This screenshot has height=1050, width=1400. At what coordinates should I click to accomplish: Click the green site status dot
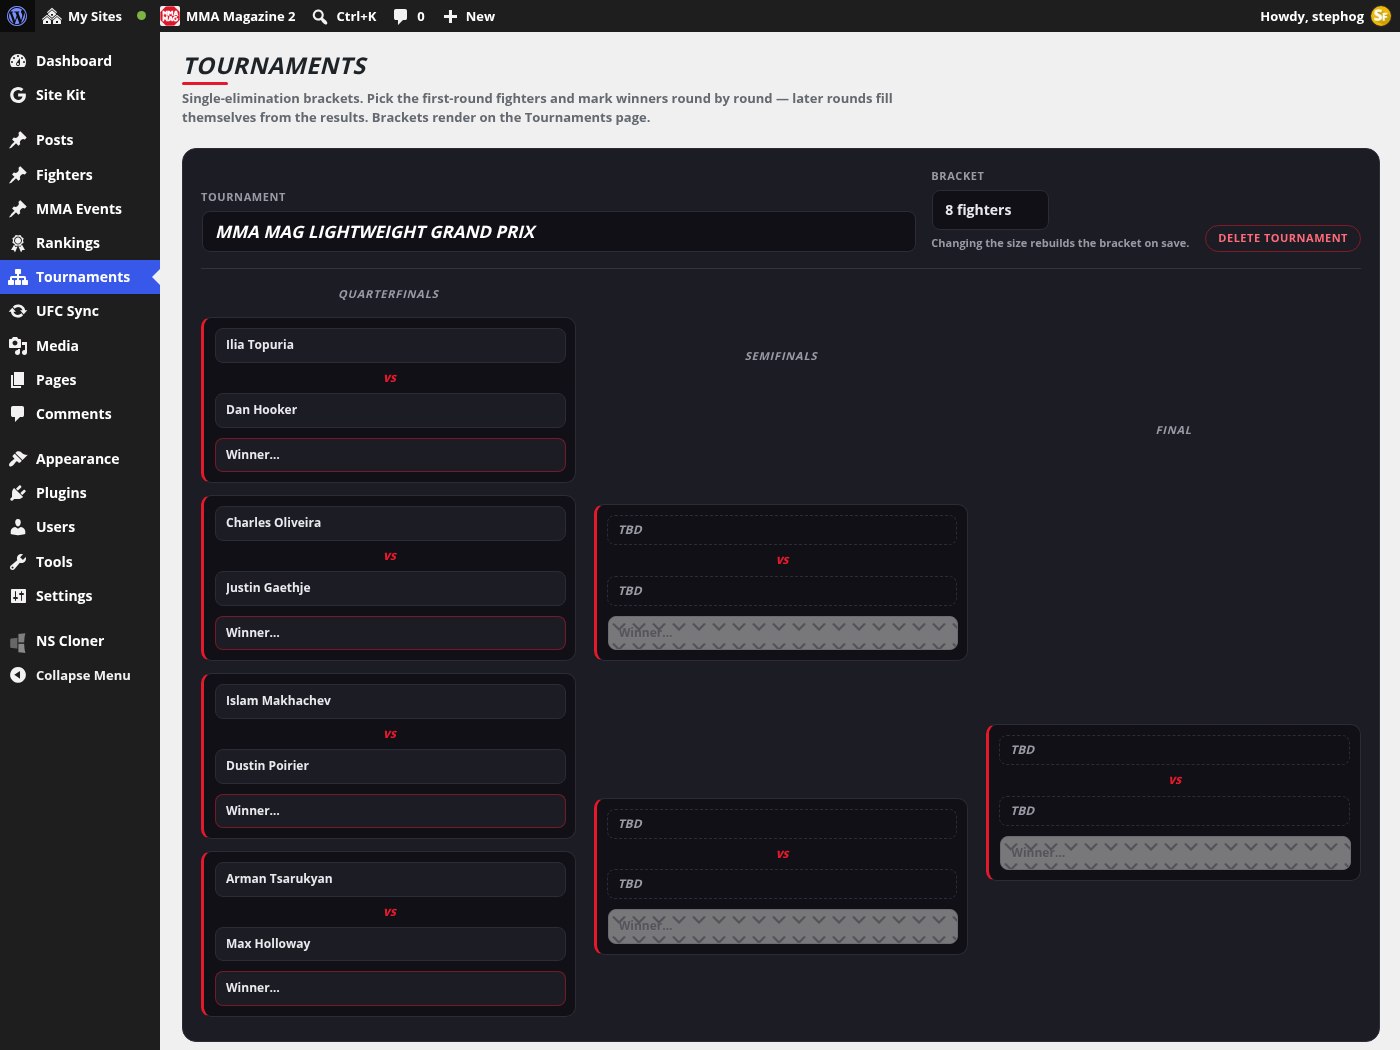[141, 16]
